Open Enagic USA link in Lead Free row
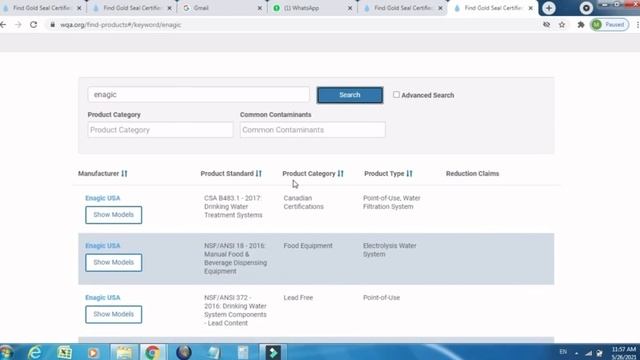Viewport: 640px width, 360px height. point(103,298)
